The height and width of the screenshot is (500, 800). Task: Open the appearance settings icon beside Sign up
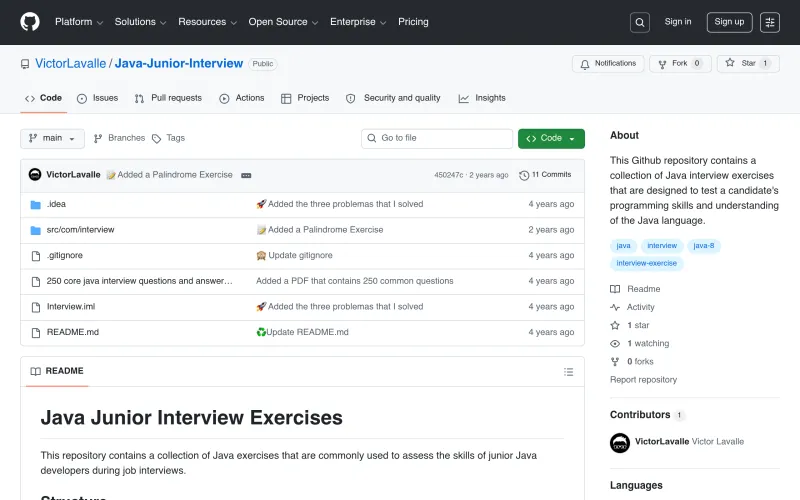tap(769, 22)
